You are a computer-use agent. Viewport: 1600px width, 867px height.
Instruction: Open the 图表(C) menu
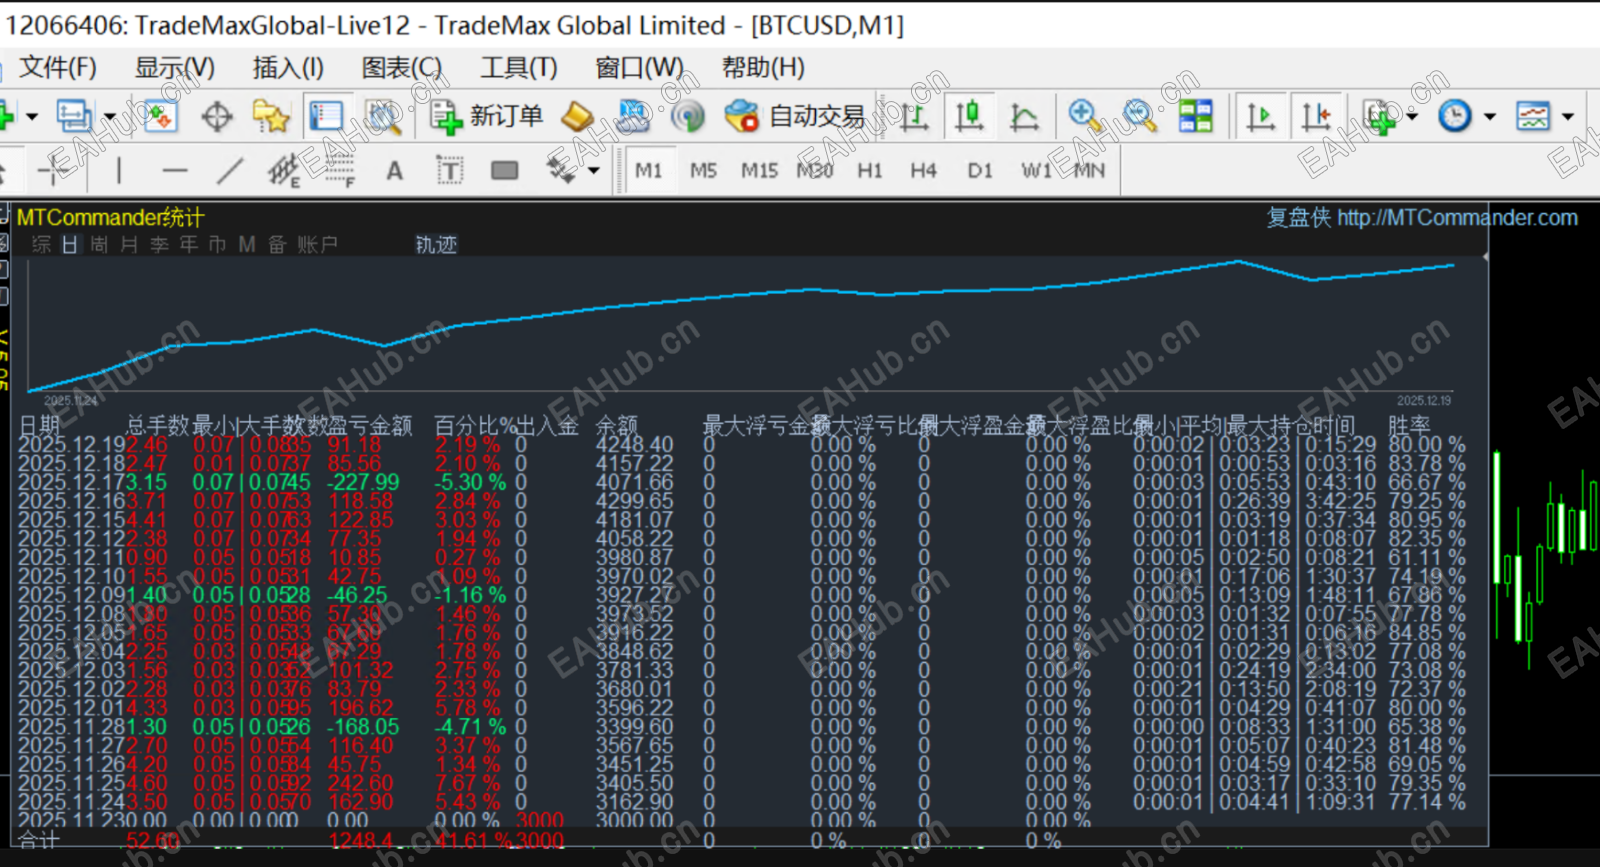[x=401, y=68]
